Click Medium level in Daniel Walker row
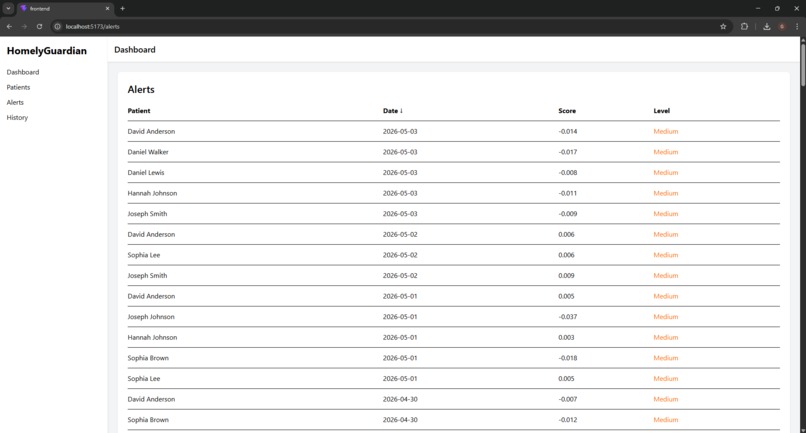Viewport: 806px width, 433px height. point(666,152)
